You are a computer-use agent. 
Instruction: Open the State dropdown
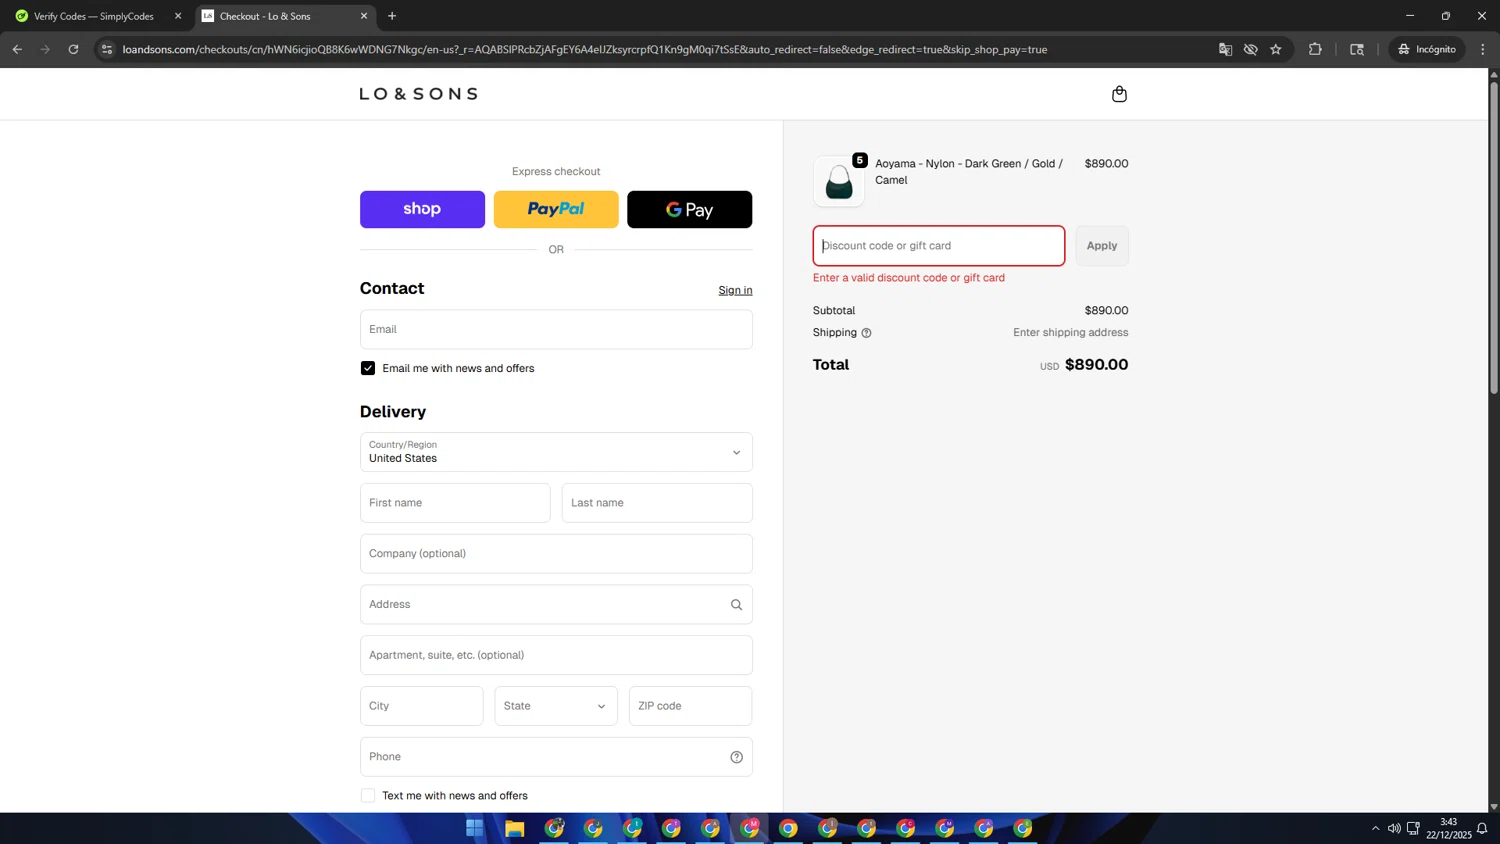point(556,706)
